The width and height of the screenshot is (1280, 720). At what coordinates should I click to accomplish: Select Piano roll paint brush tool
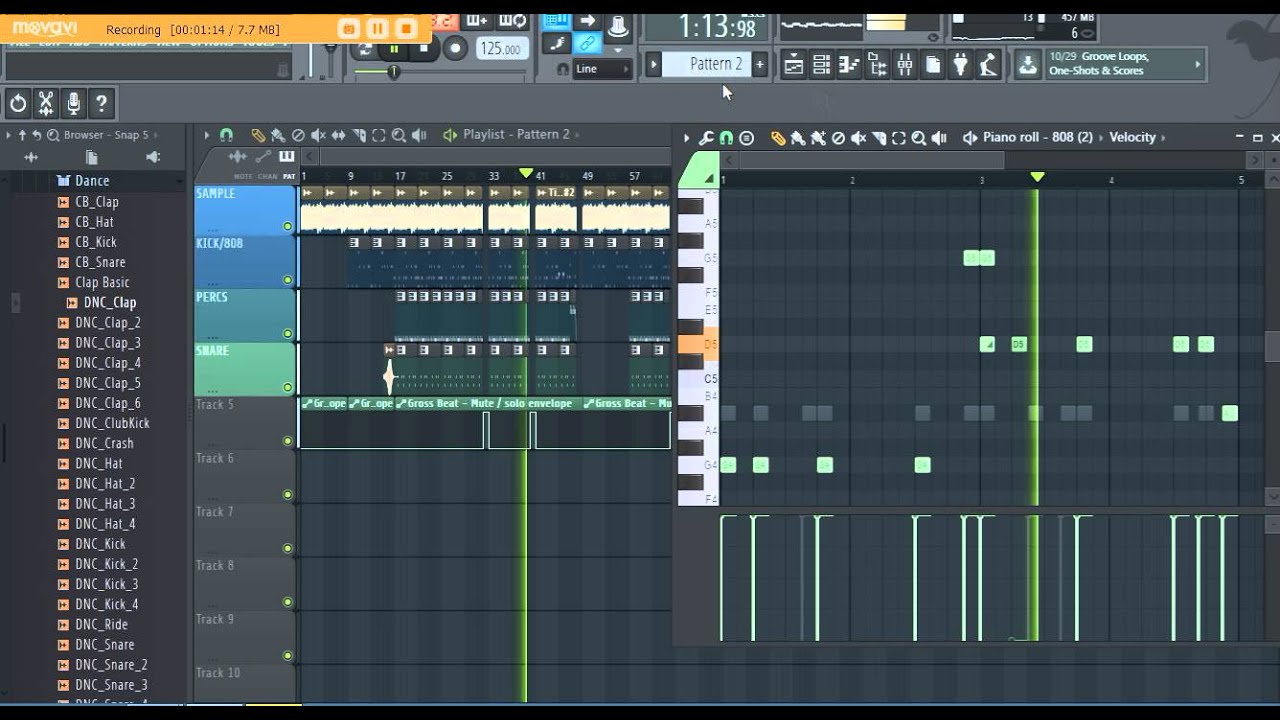798,138
